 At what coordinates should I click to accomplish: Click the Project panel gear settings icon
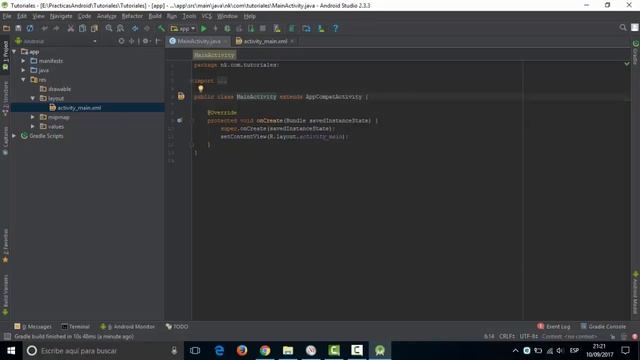click(x=145, y=41)
